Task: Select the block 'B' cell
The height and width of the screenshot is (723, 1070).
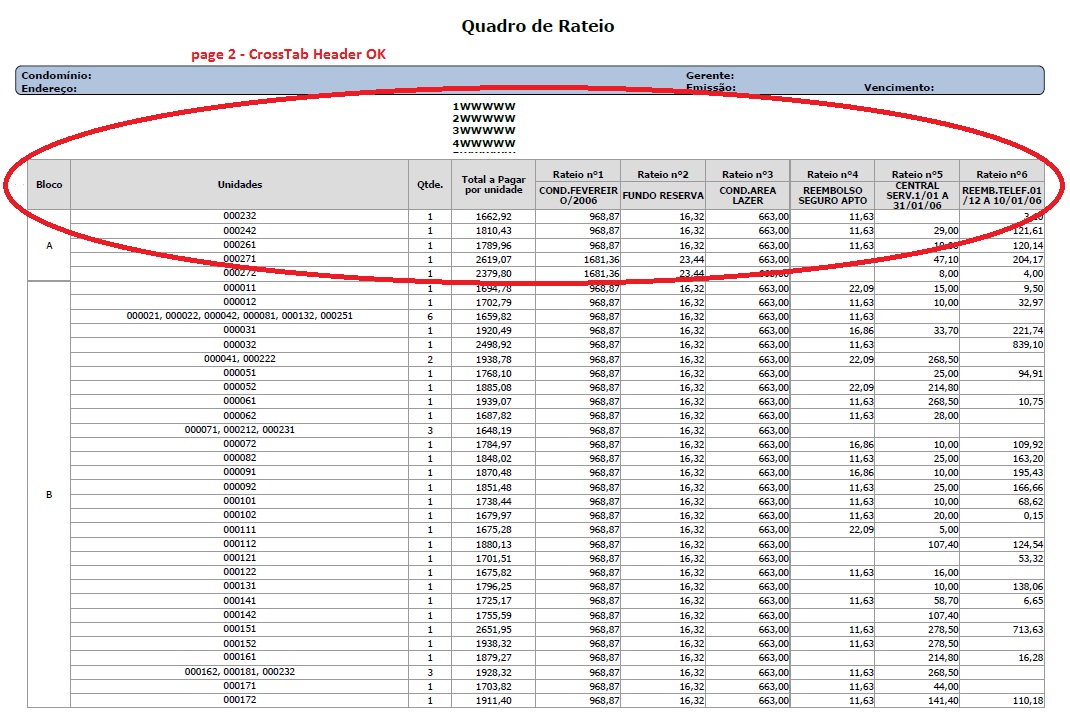Action: tap(49, 494)
